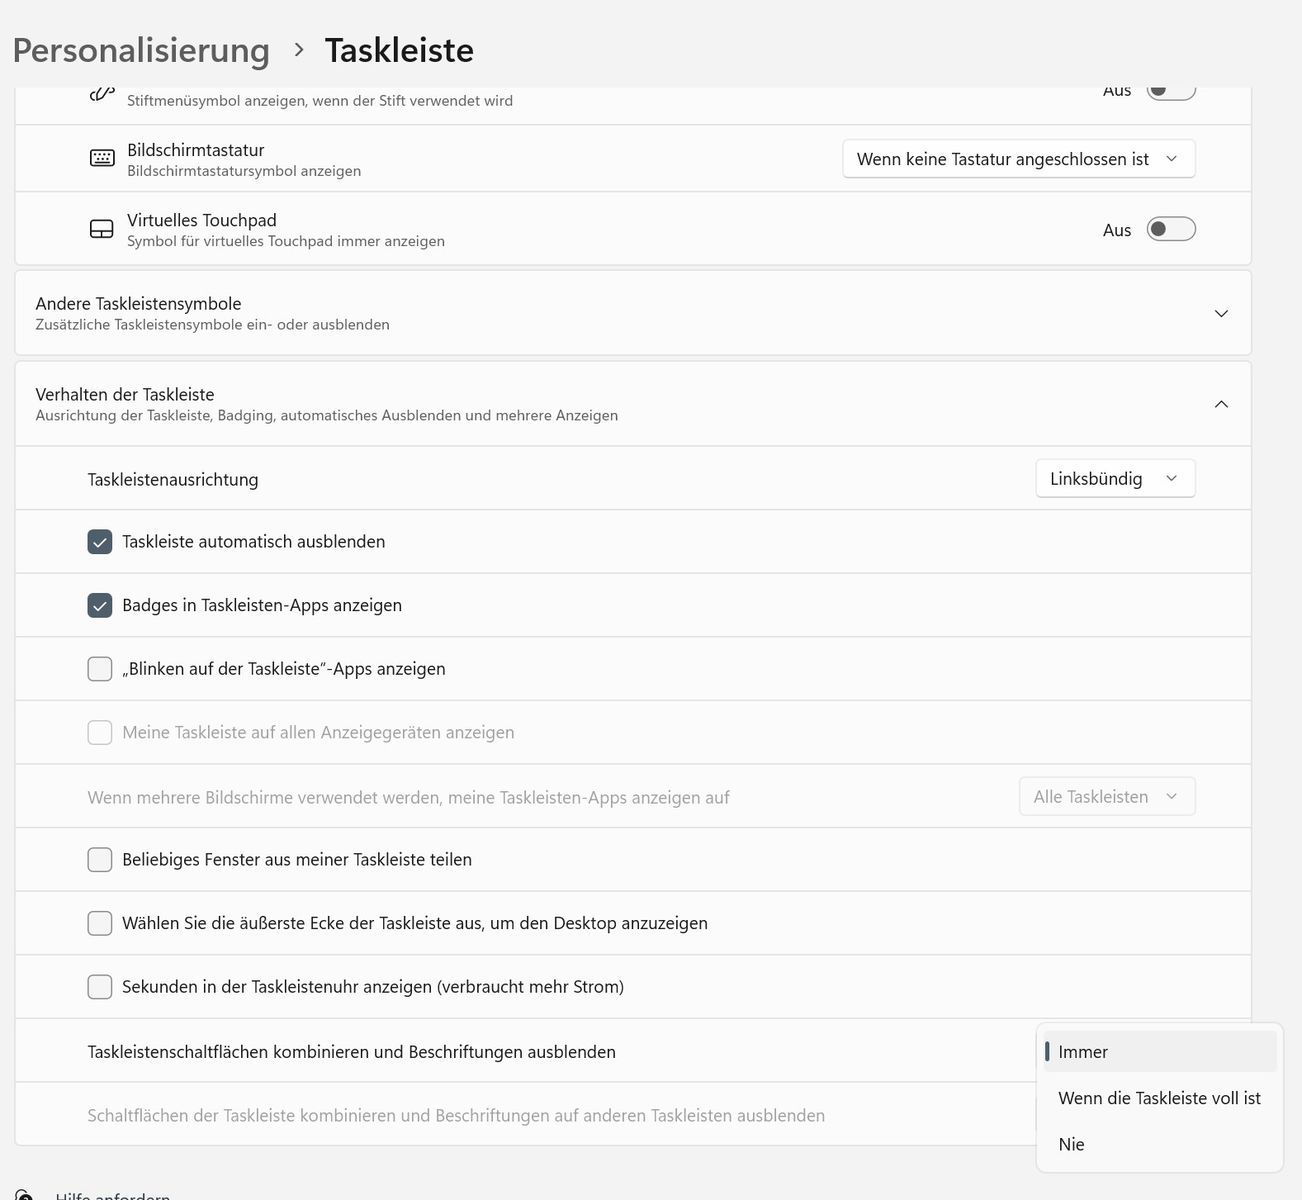
Task: Disable Badges in Taskleisten-Apps anzeigen
Action: coord(100,606)
